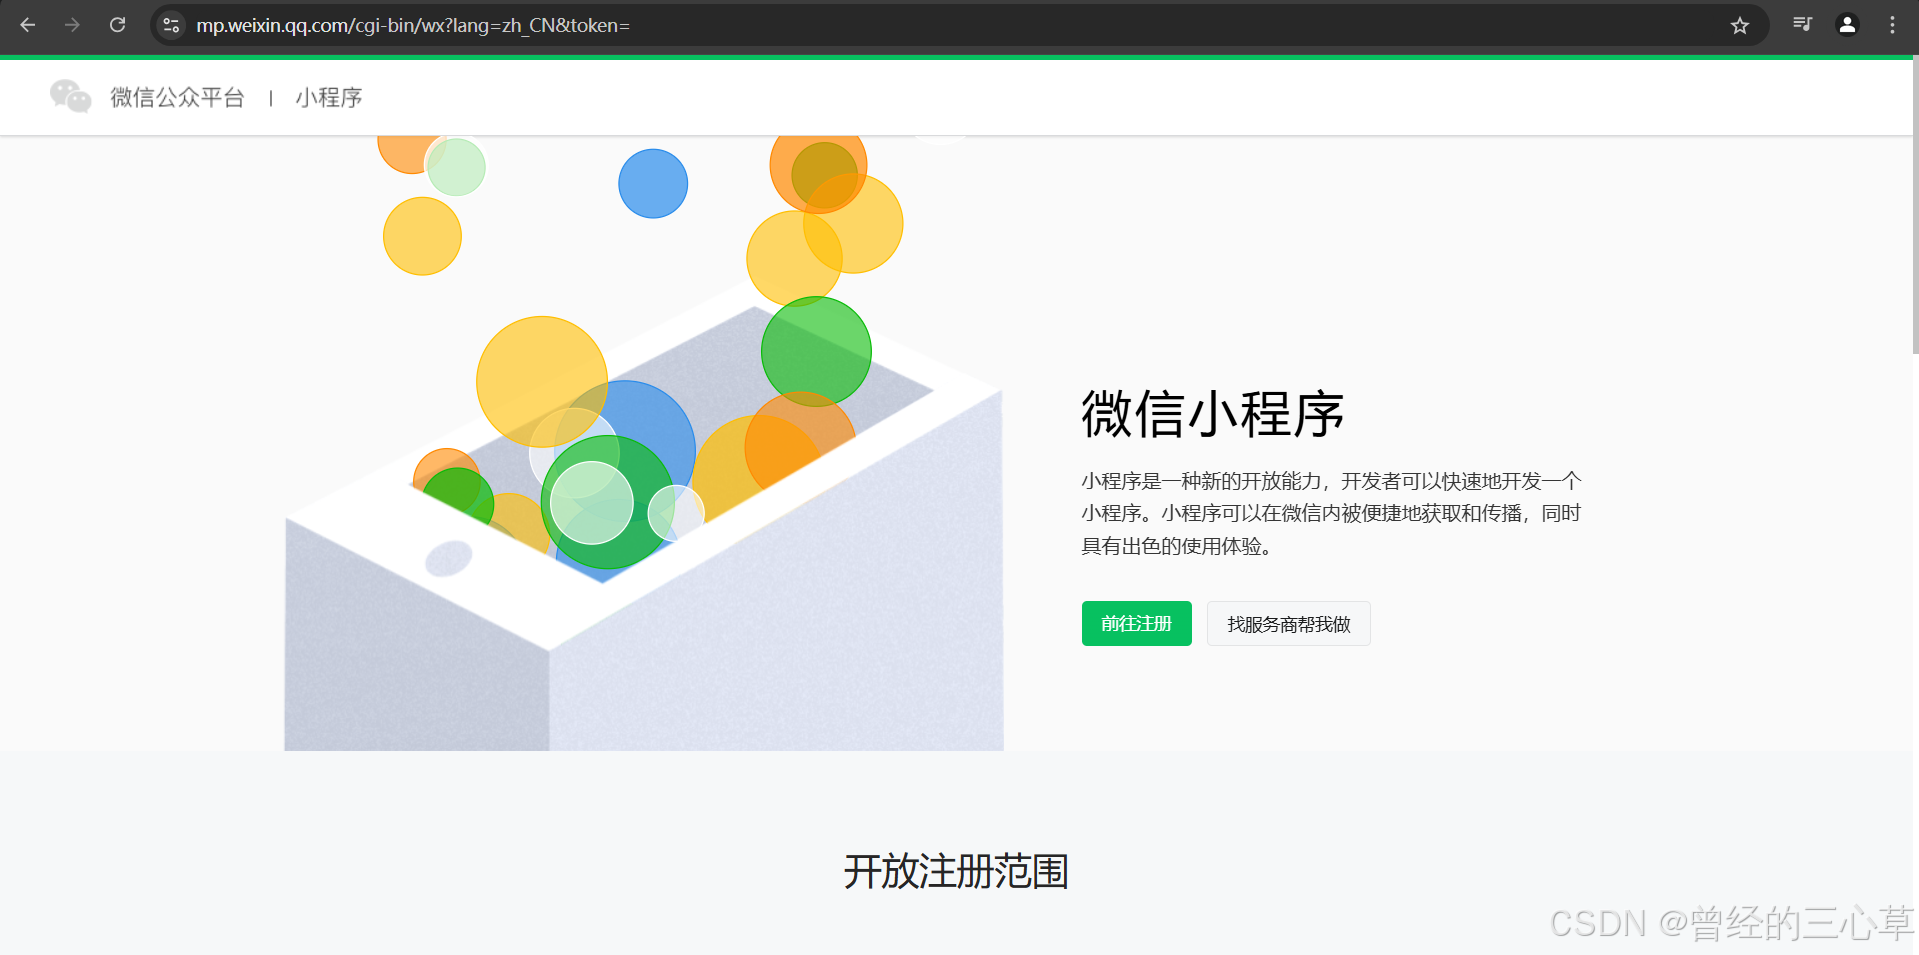Open the browser profile icon

click(x=1847, y=25)
